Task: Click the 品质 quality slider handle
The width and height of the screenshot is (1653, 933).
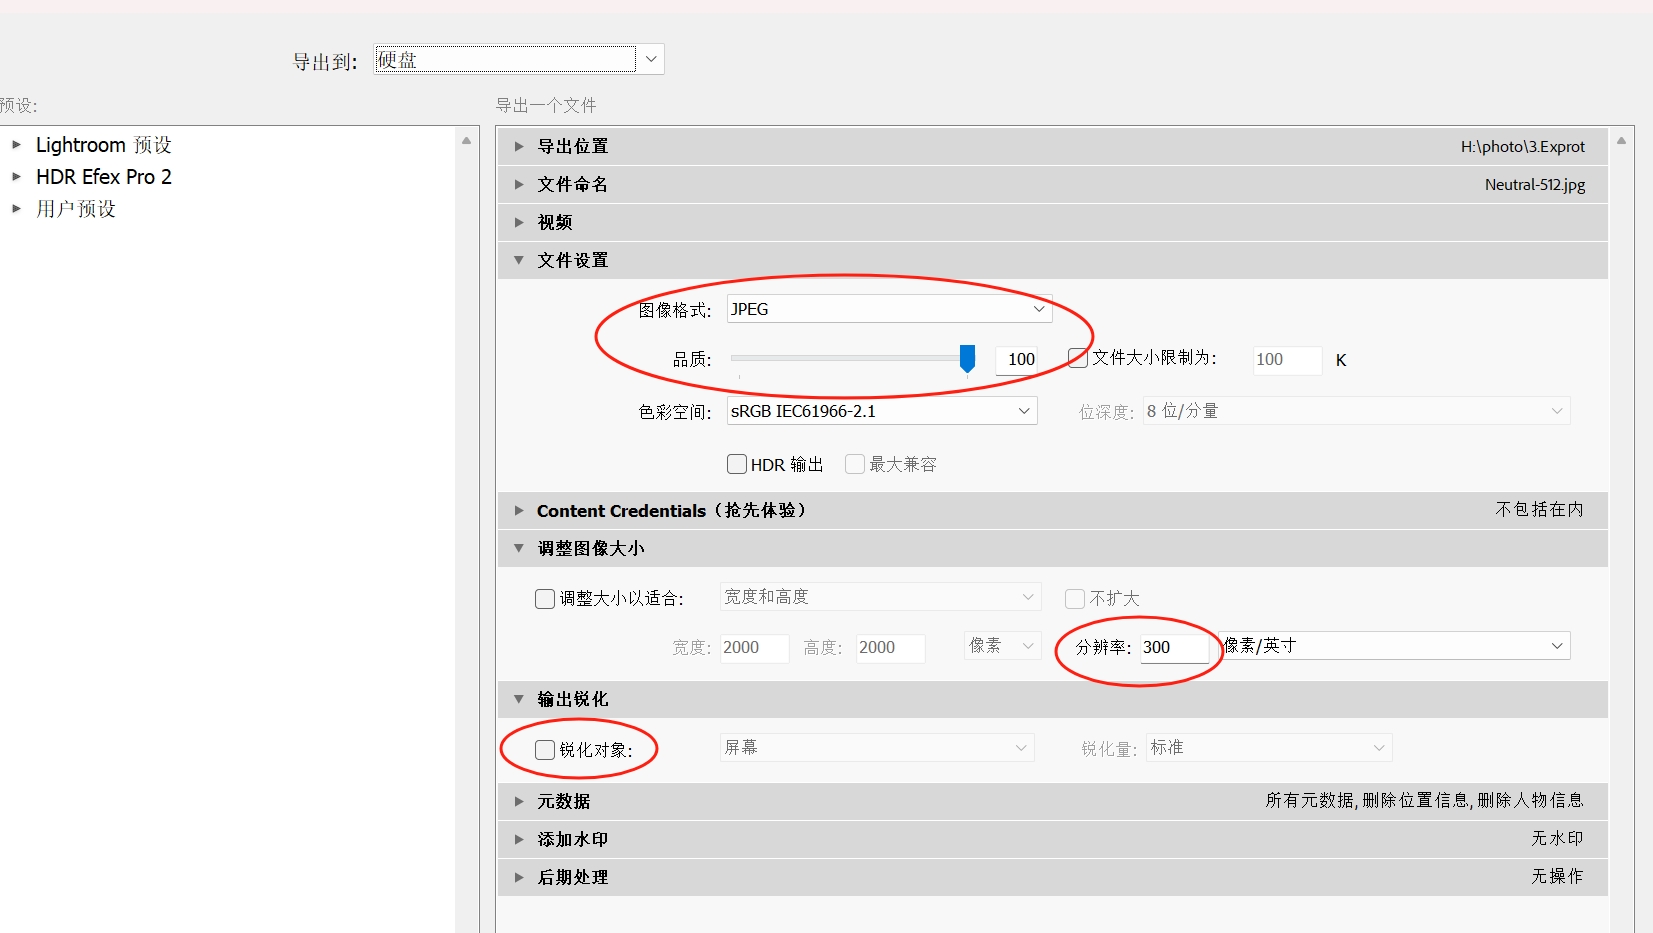Action: (x=967, y=358)
